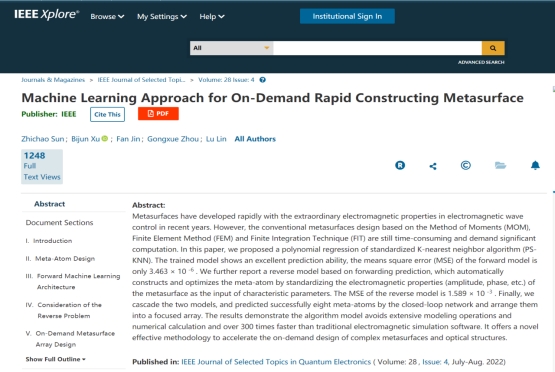Click Institutional Sign In button

(347, 16)
